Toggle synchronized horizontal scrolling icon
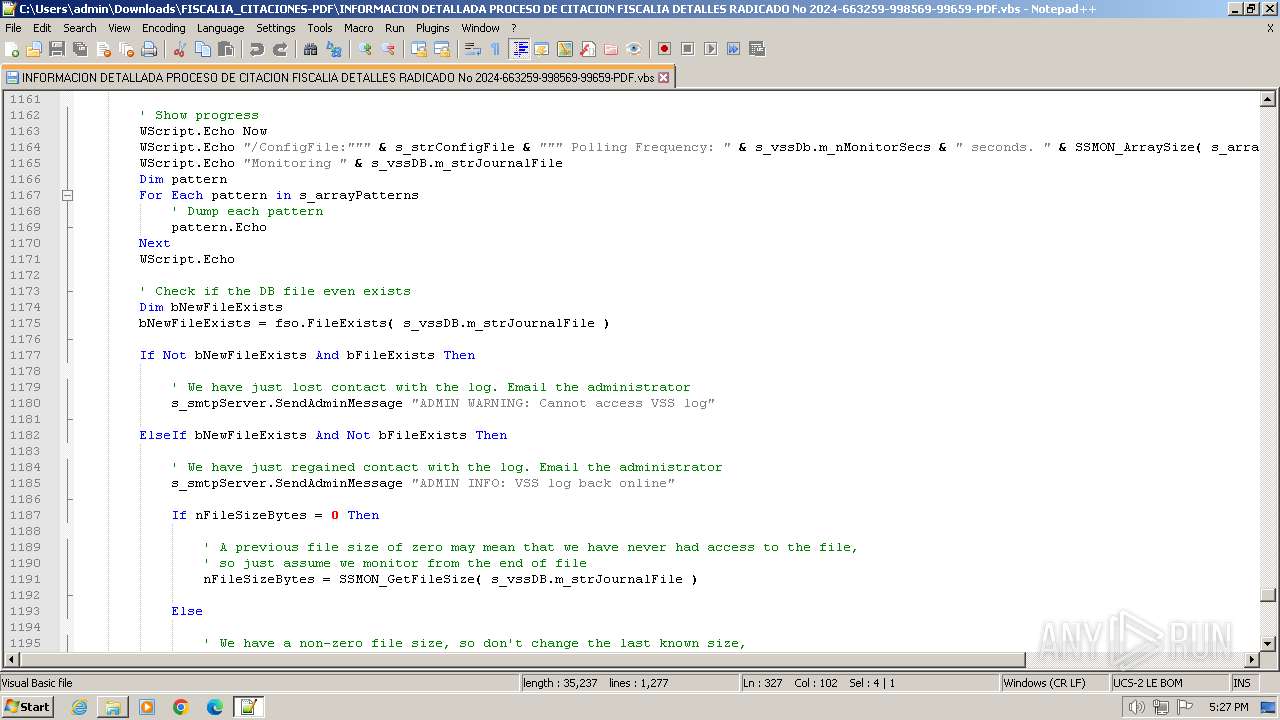The image size is (1280, 720). click(442, 49)
